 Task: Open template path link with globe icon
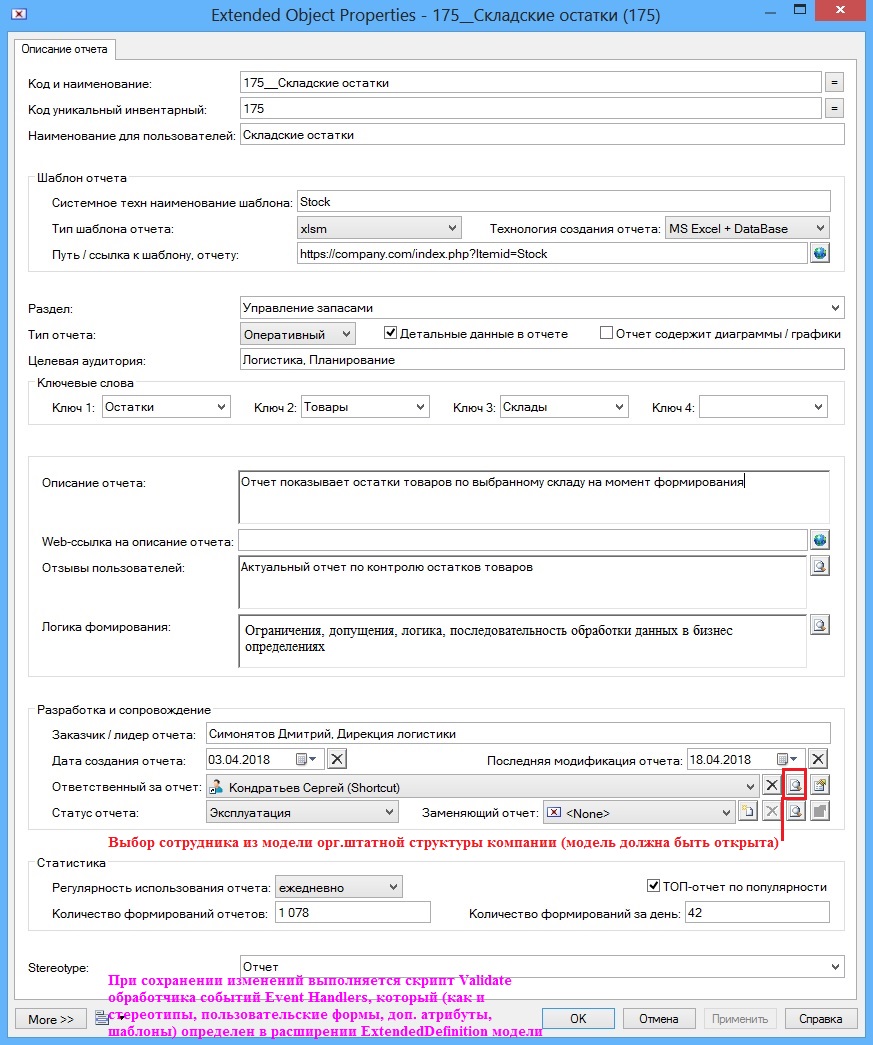point(820,253)
